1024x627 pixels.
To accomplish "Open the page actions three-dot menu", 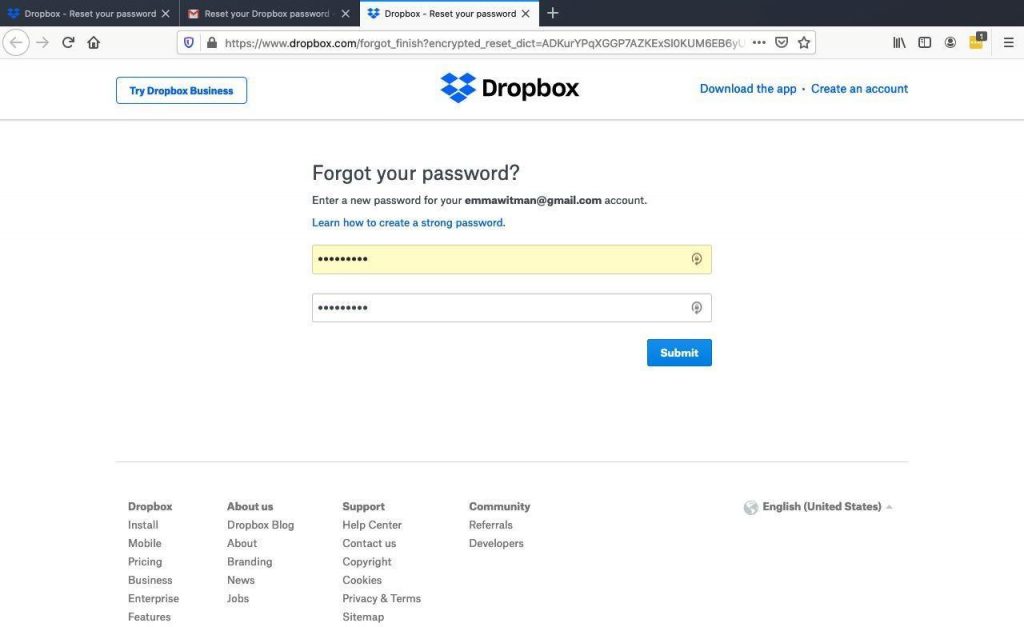I will (759, 42).
